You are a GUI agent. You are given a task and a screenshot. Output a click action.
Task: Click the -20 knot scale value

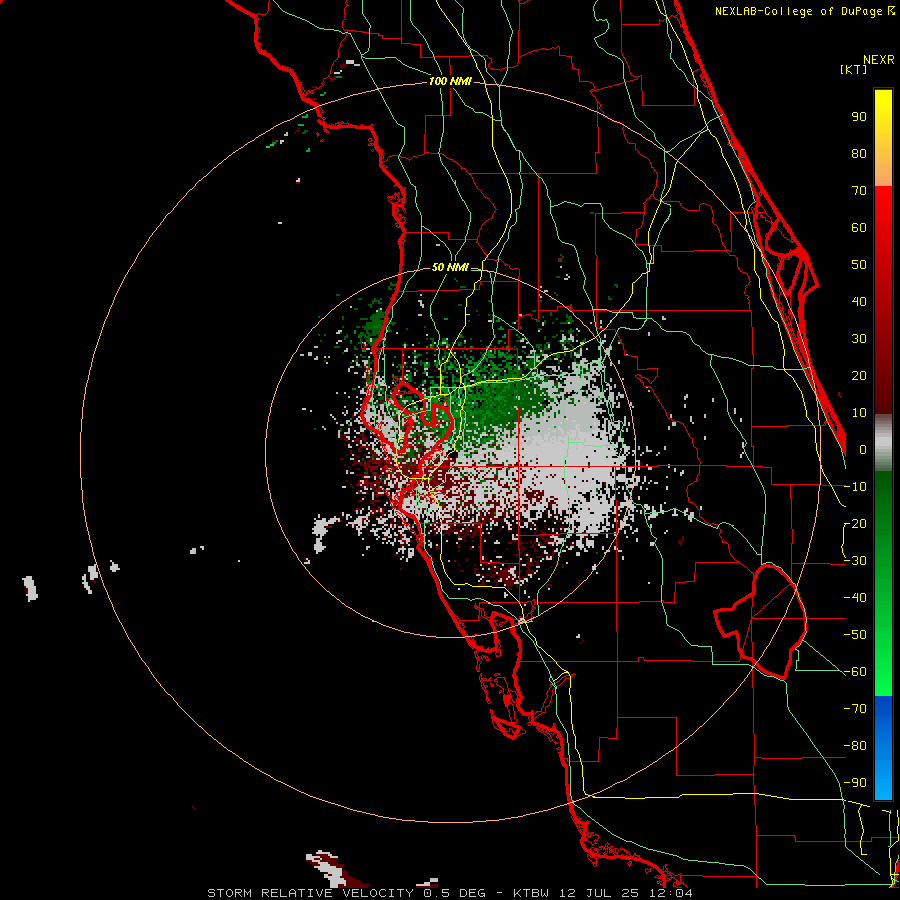[x=855, y=524]
